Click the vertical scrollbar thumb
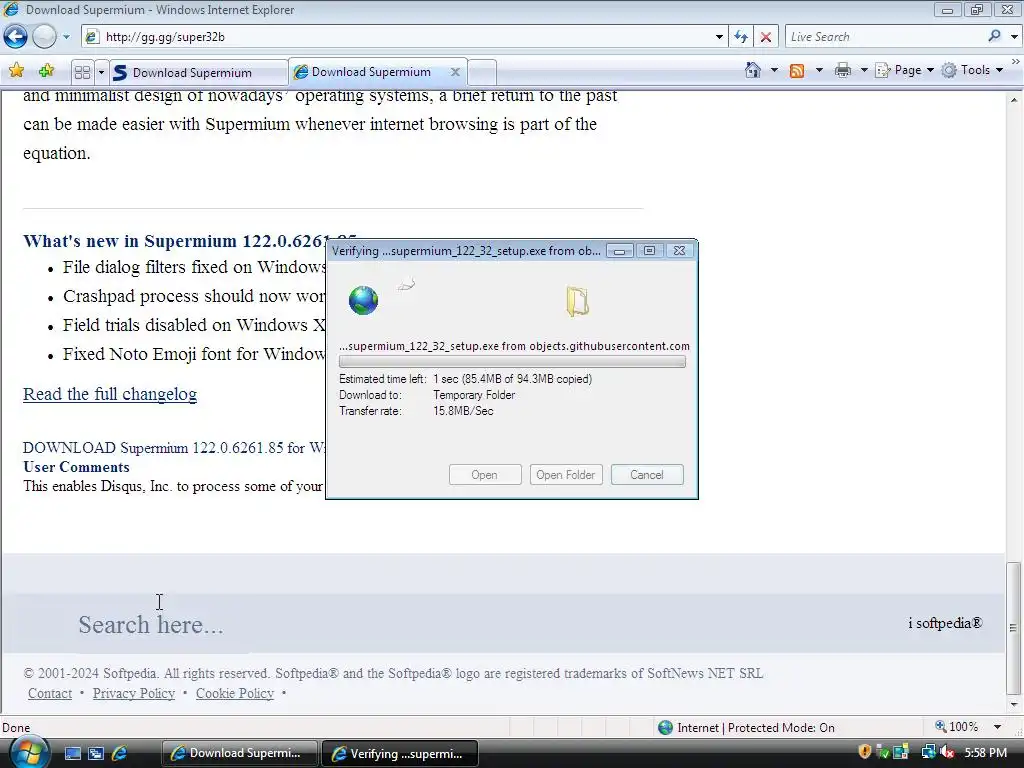Viewport: 1024px width, 768px height. [x=1014, y=628]
